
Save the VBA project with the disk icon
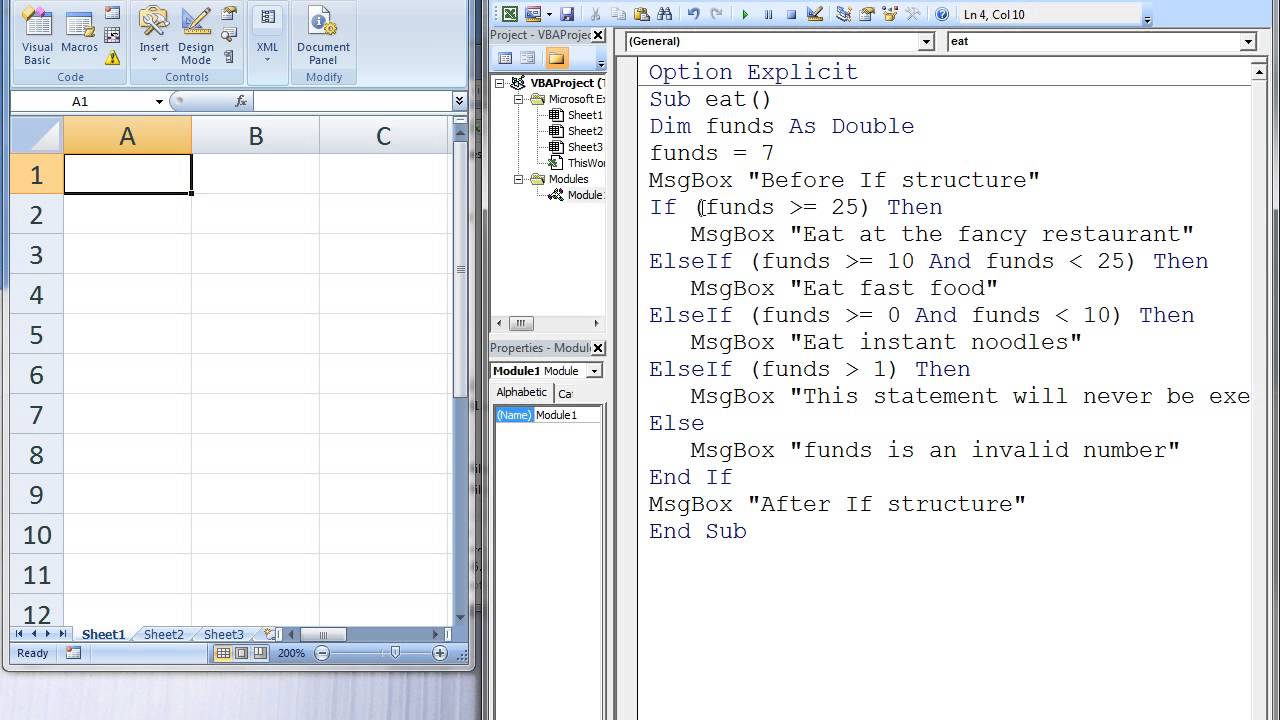click(x=567, y=14)
